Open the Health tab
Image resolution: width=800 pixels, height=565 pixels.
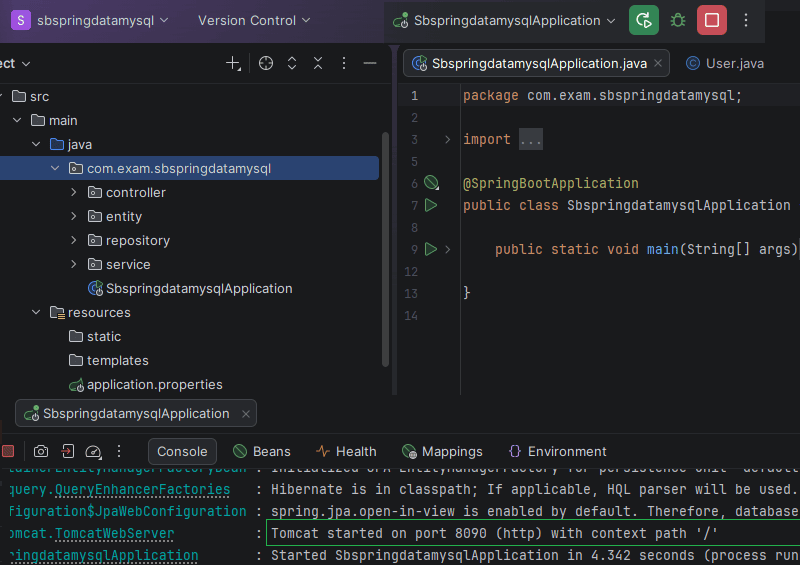coord(346,452)
